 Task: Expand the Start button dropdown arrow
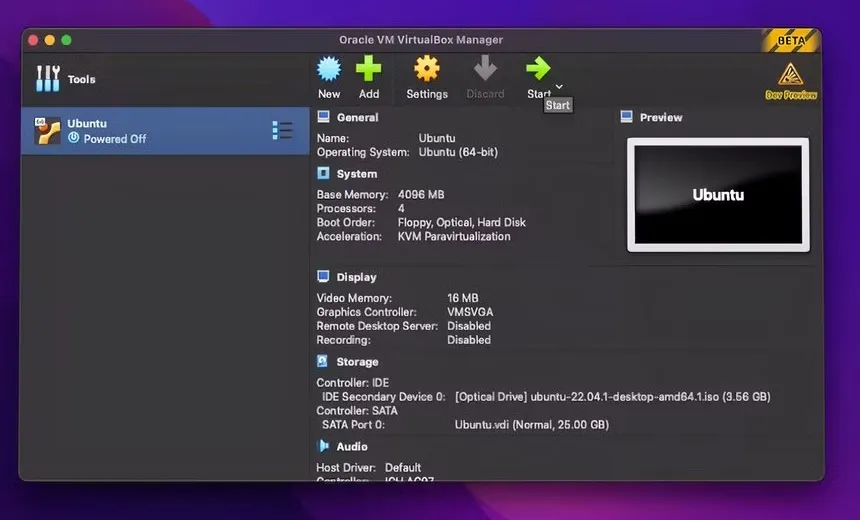click(559, 87)
